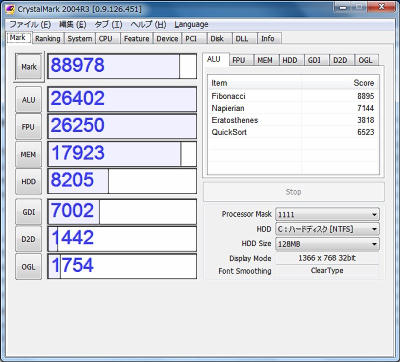Select the Fibonacci score row

pyautogui.click(x=293, y=96)
